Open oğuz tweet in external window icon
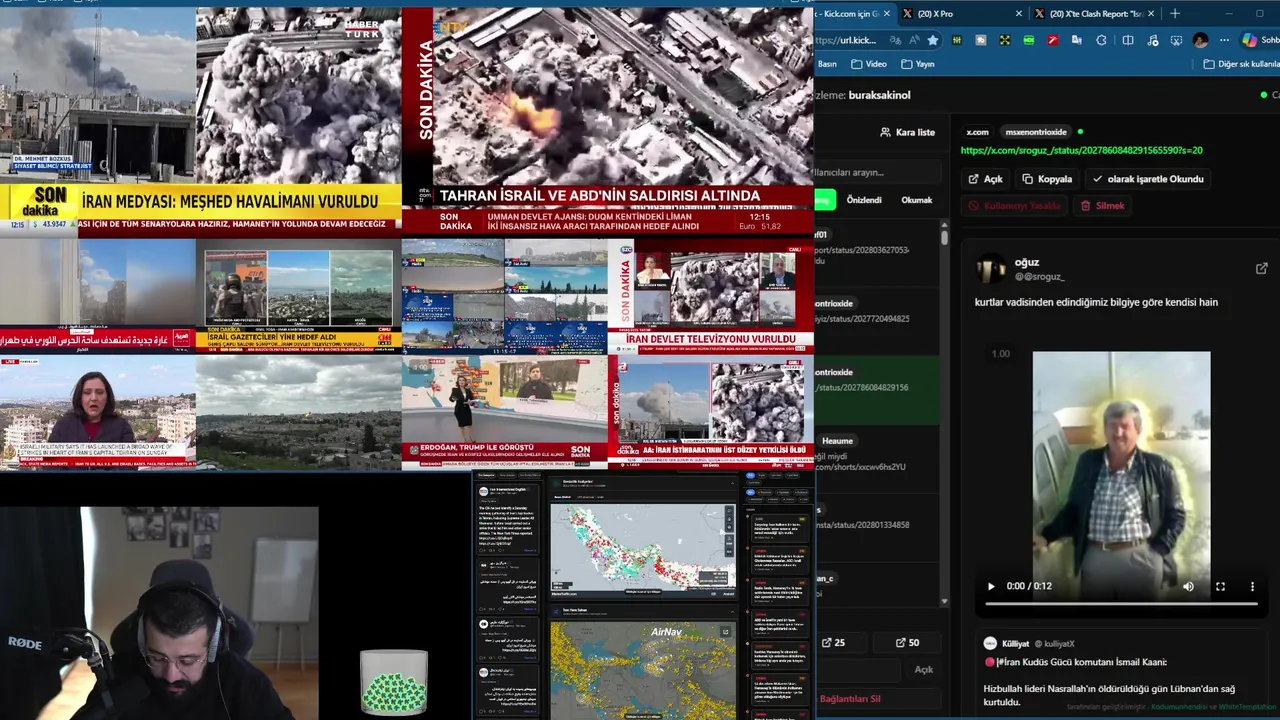This screenshot has height=720, width=1280. tap(1261, 268)
